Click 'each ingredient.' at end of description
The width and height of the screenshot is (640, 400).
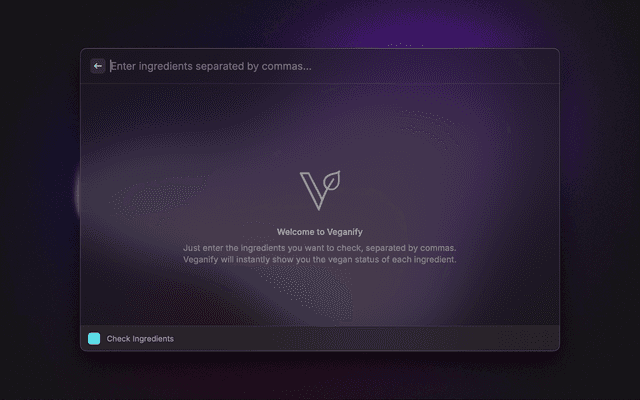point(424,260)
